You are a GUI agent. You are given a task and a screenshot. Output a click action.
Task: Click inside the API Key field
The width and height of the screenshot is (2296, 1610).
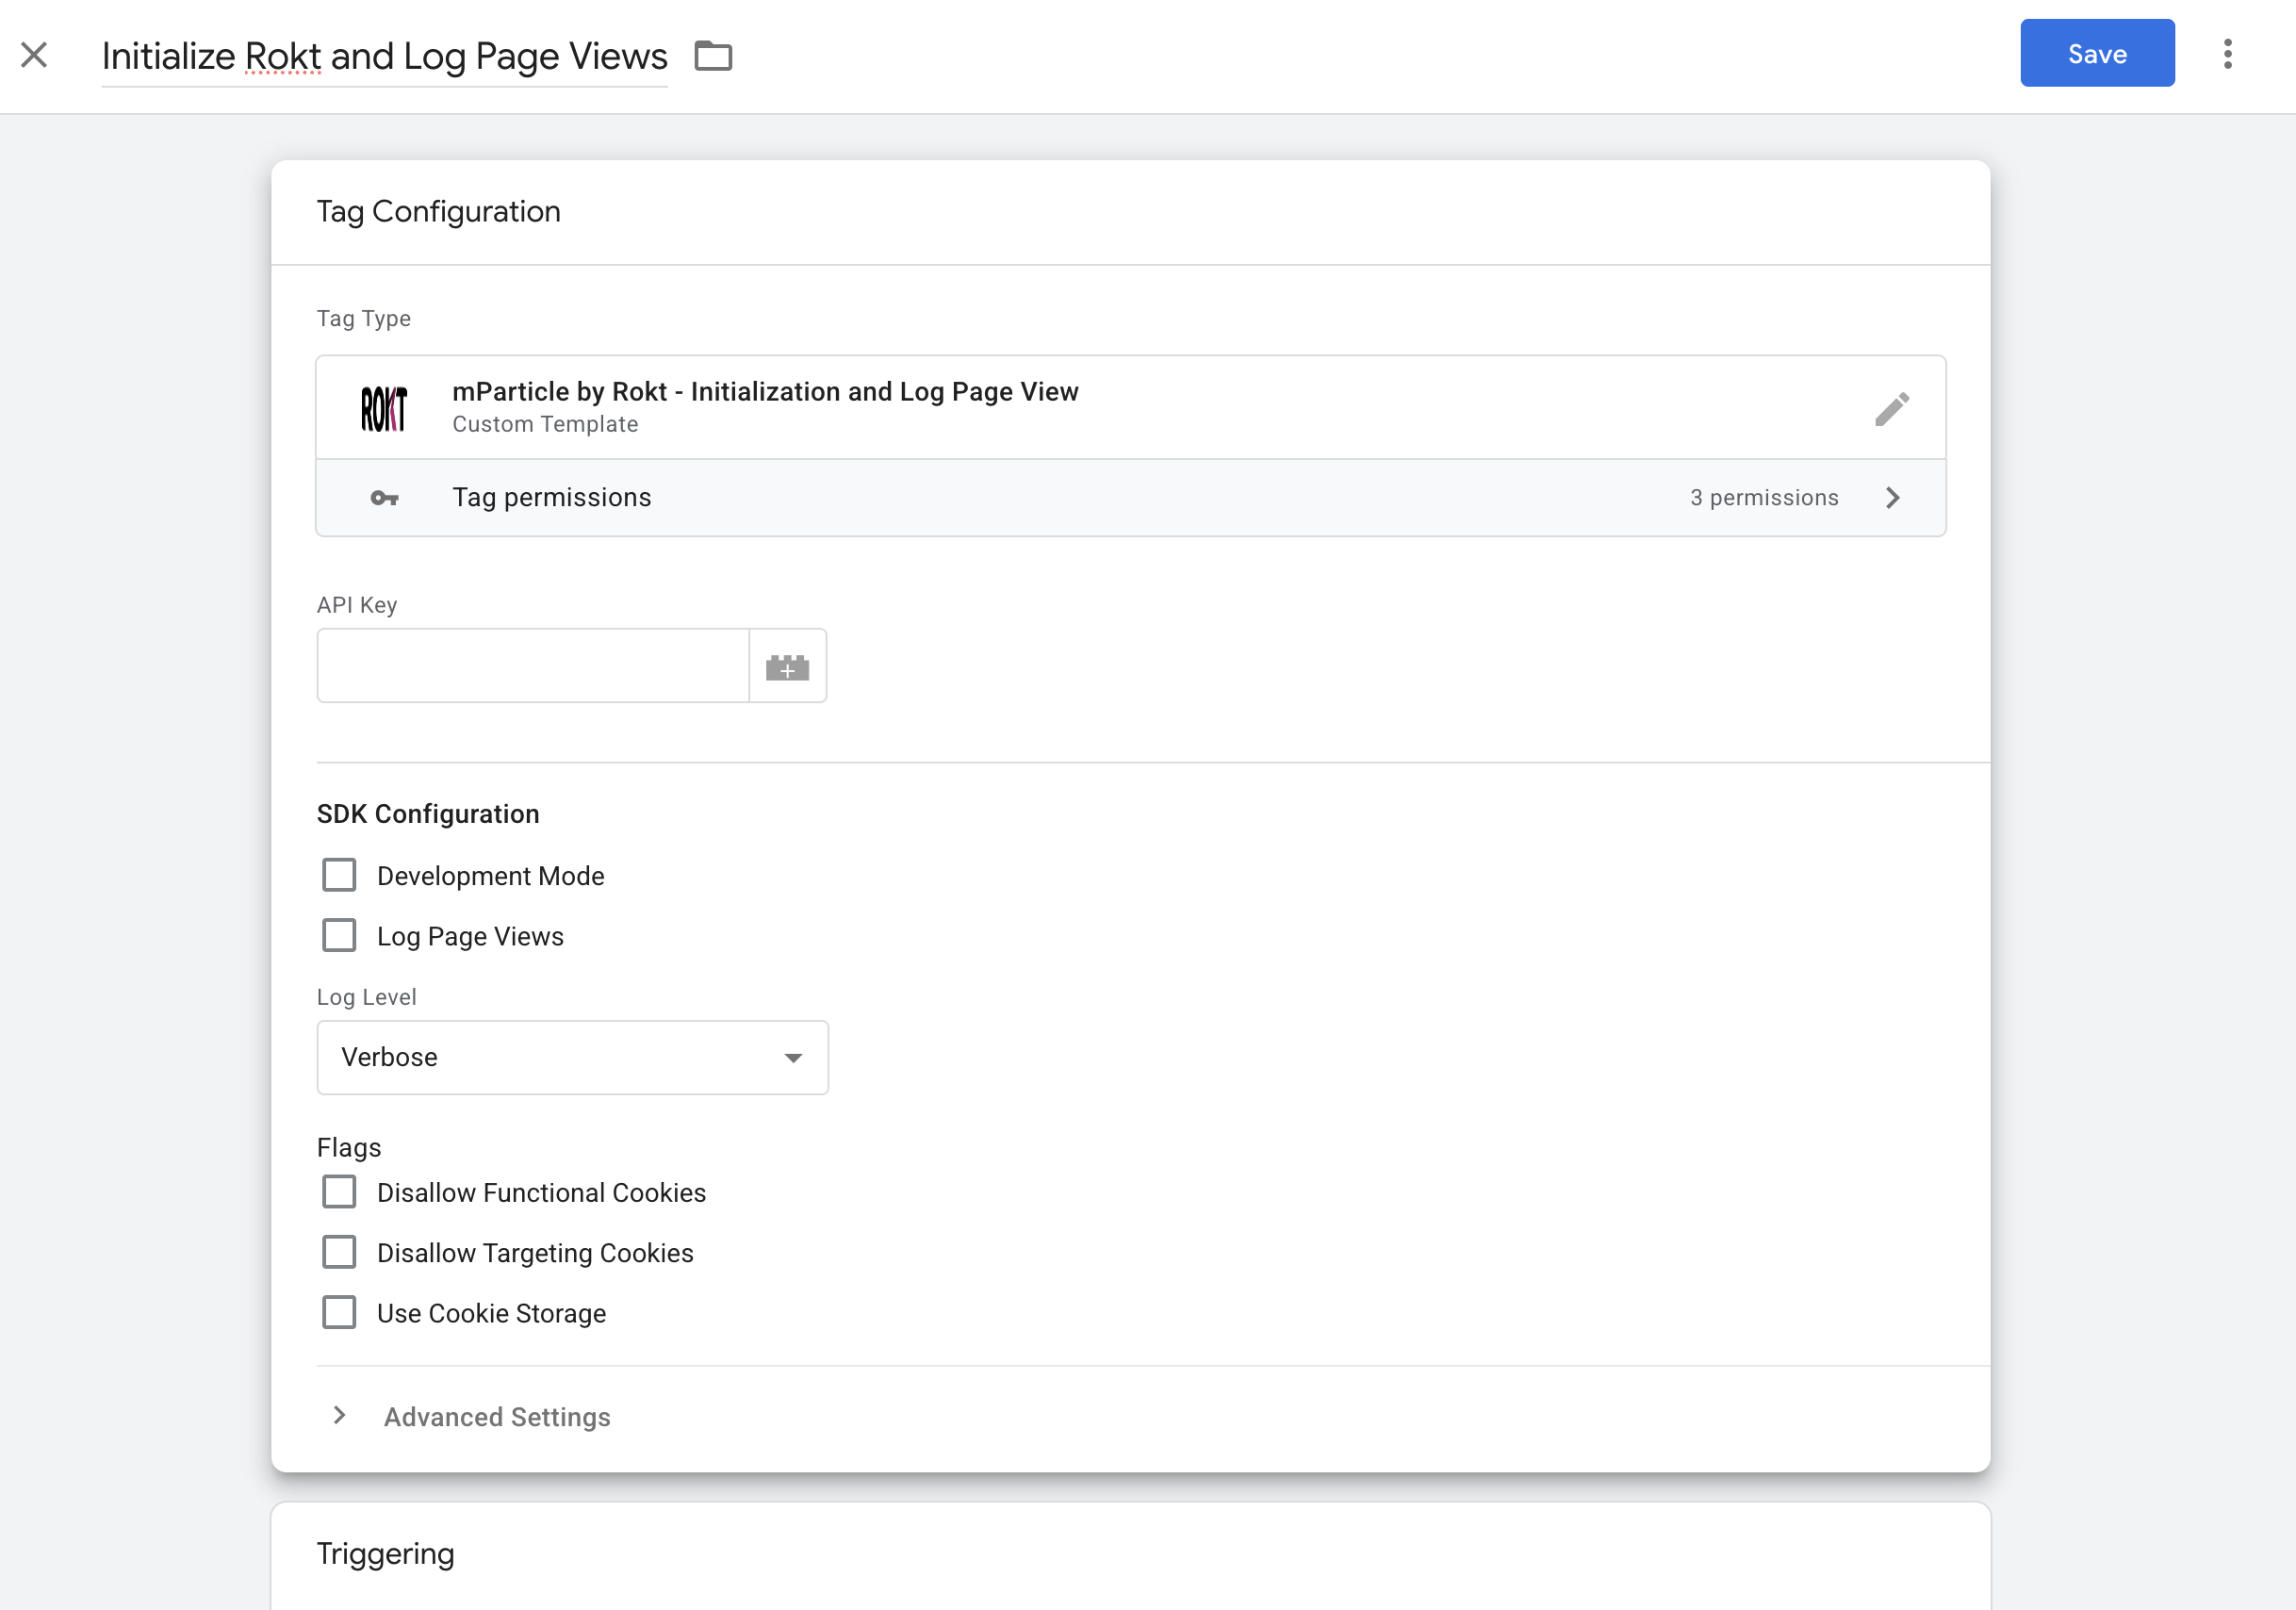coord(532,665)
